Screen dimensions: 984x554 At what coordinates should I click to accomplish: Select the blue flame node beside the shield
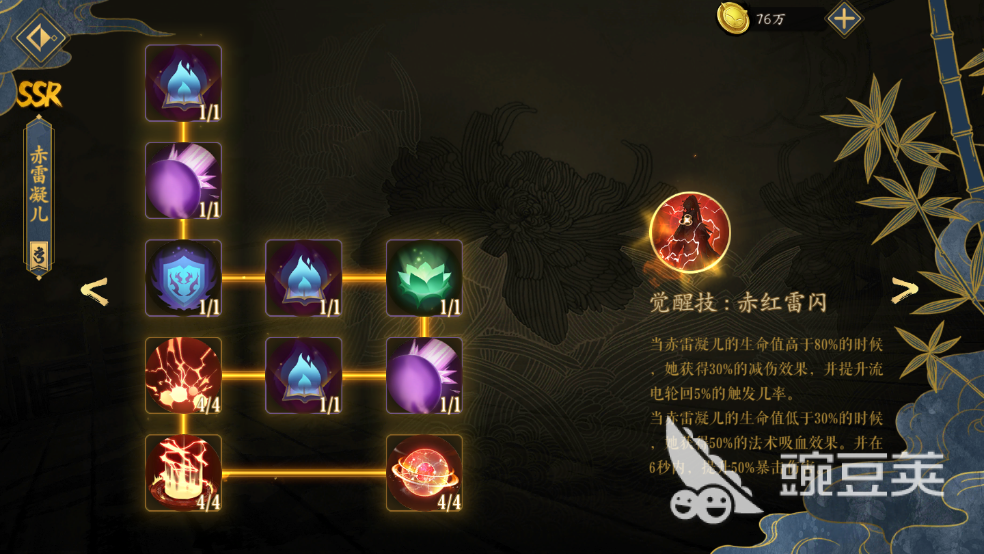coord(304,278)
